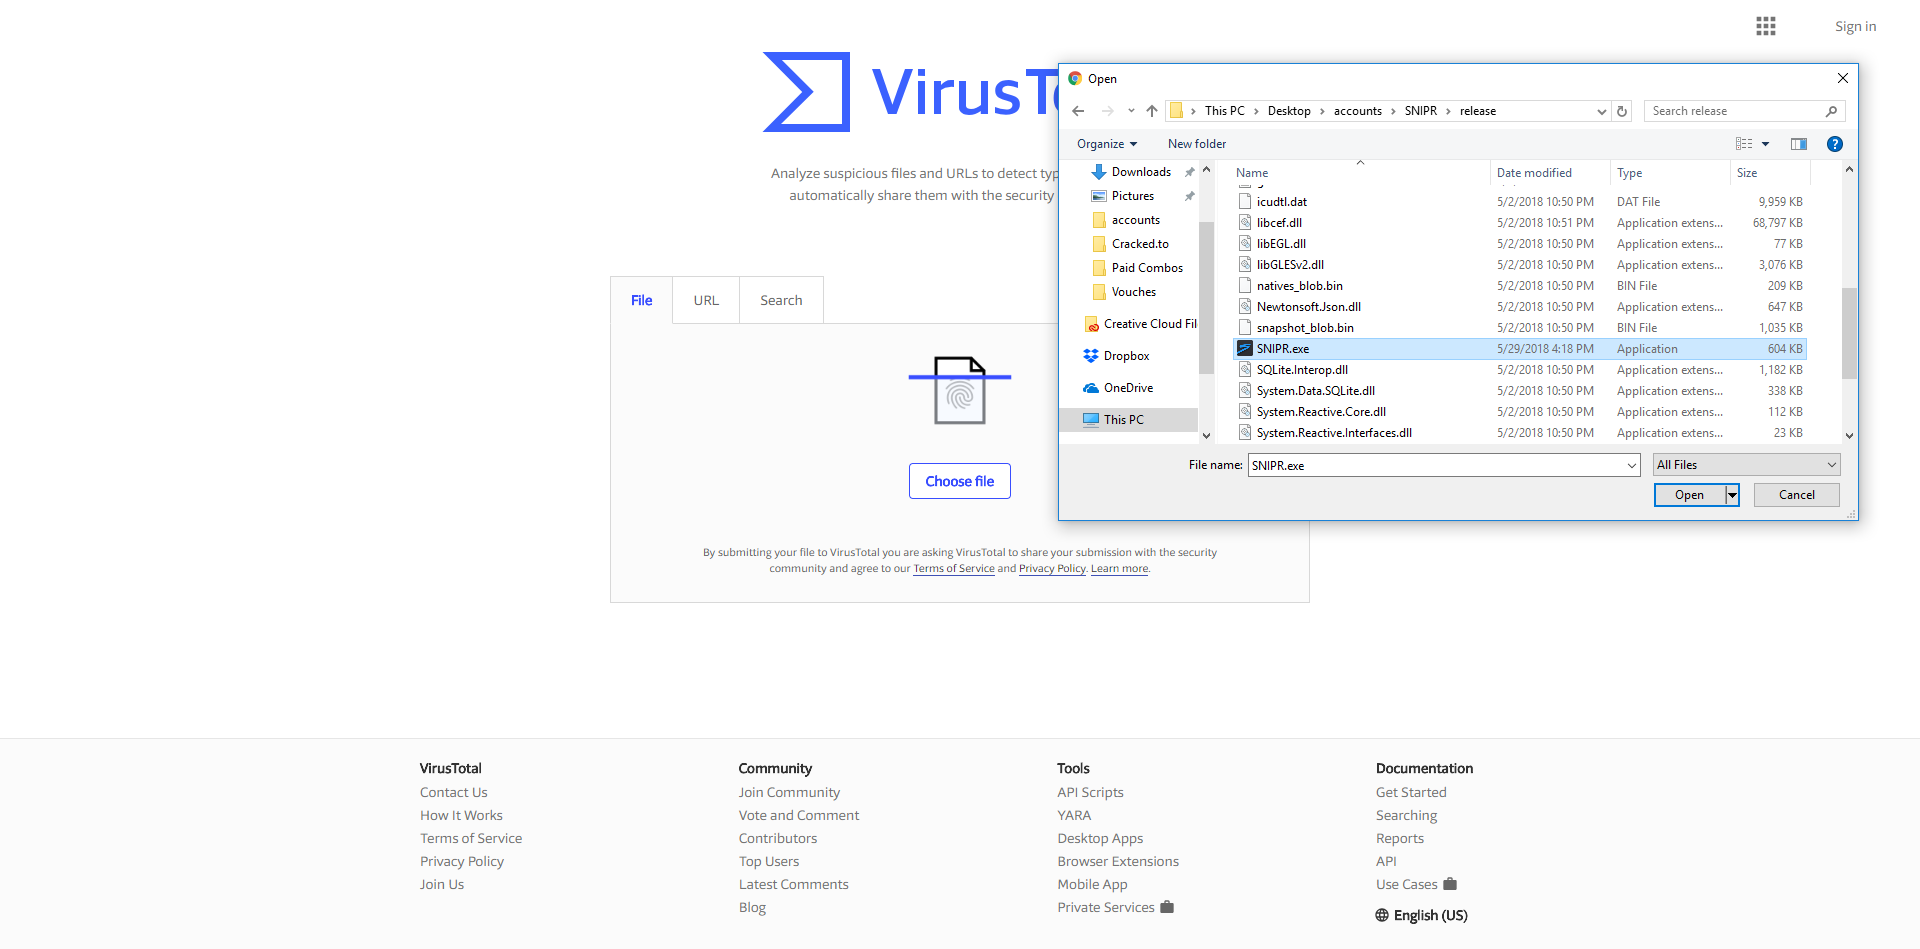Click the Pictures folder icon
This screenshot has width=1920, height=949.
pyautogui.click(x=1099, y=196)
